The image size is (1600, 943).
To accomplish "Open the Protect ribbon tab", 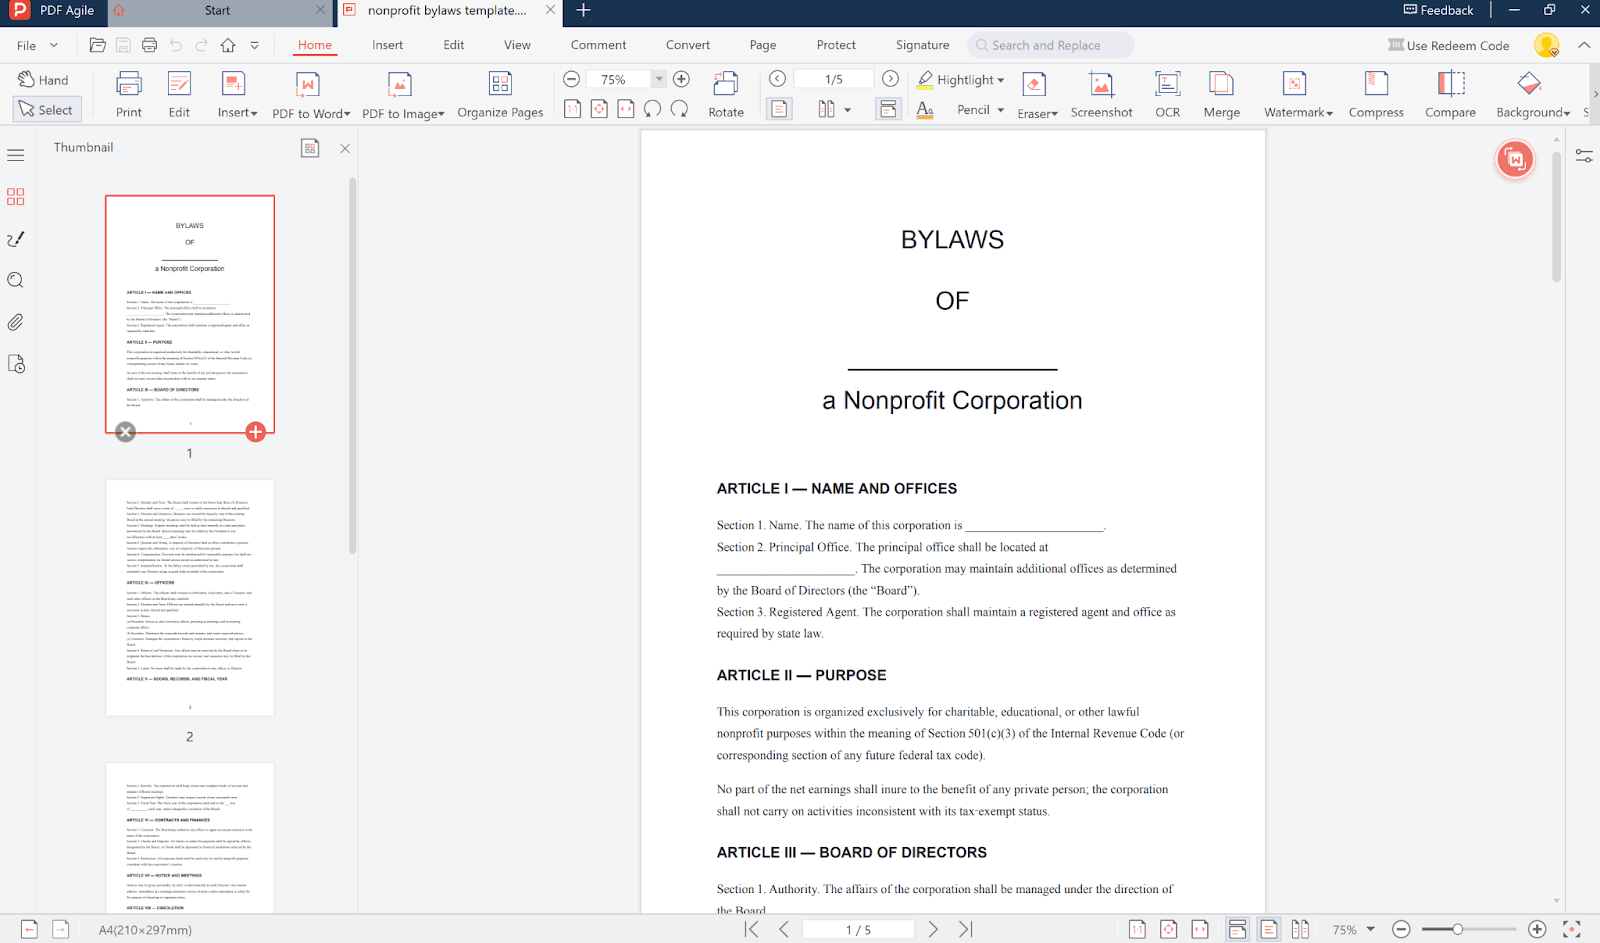I will (x=836, y=45).
